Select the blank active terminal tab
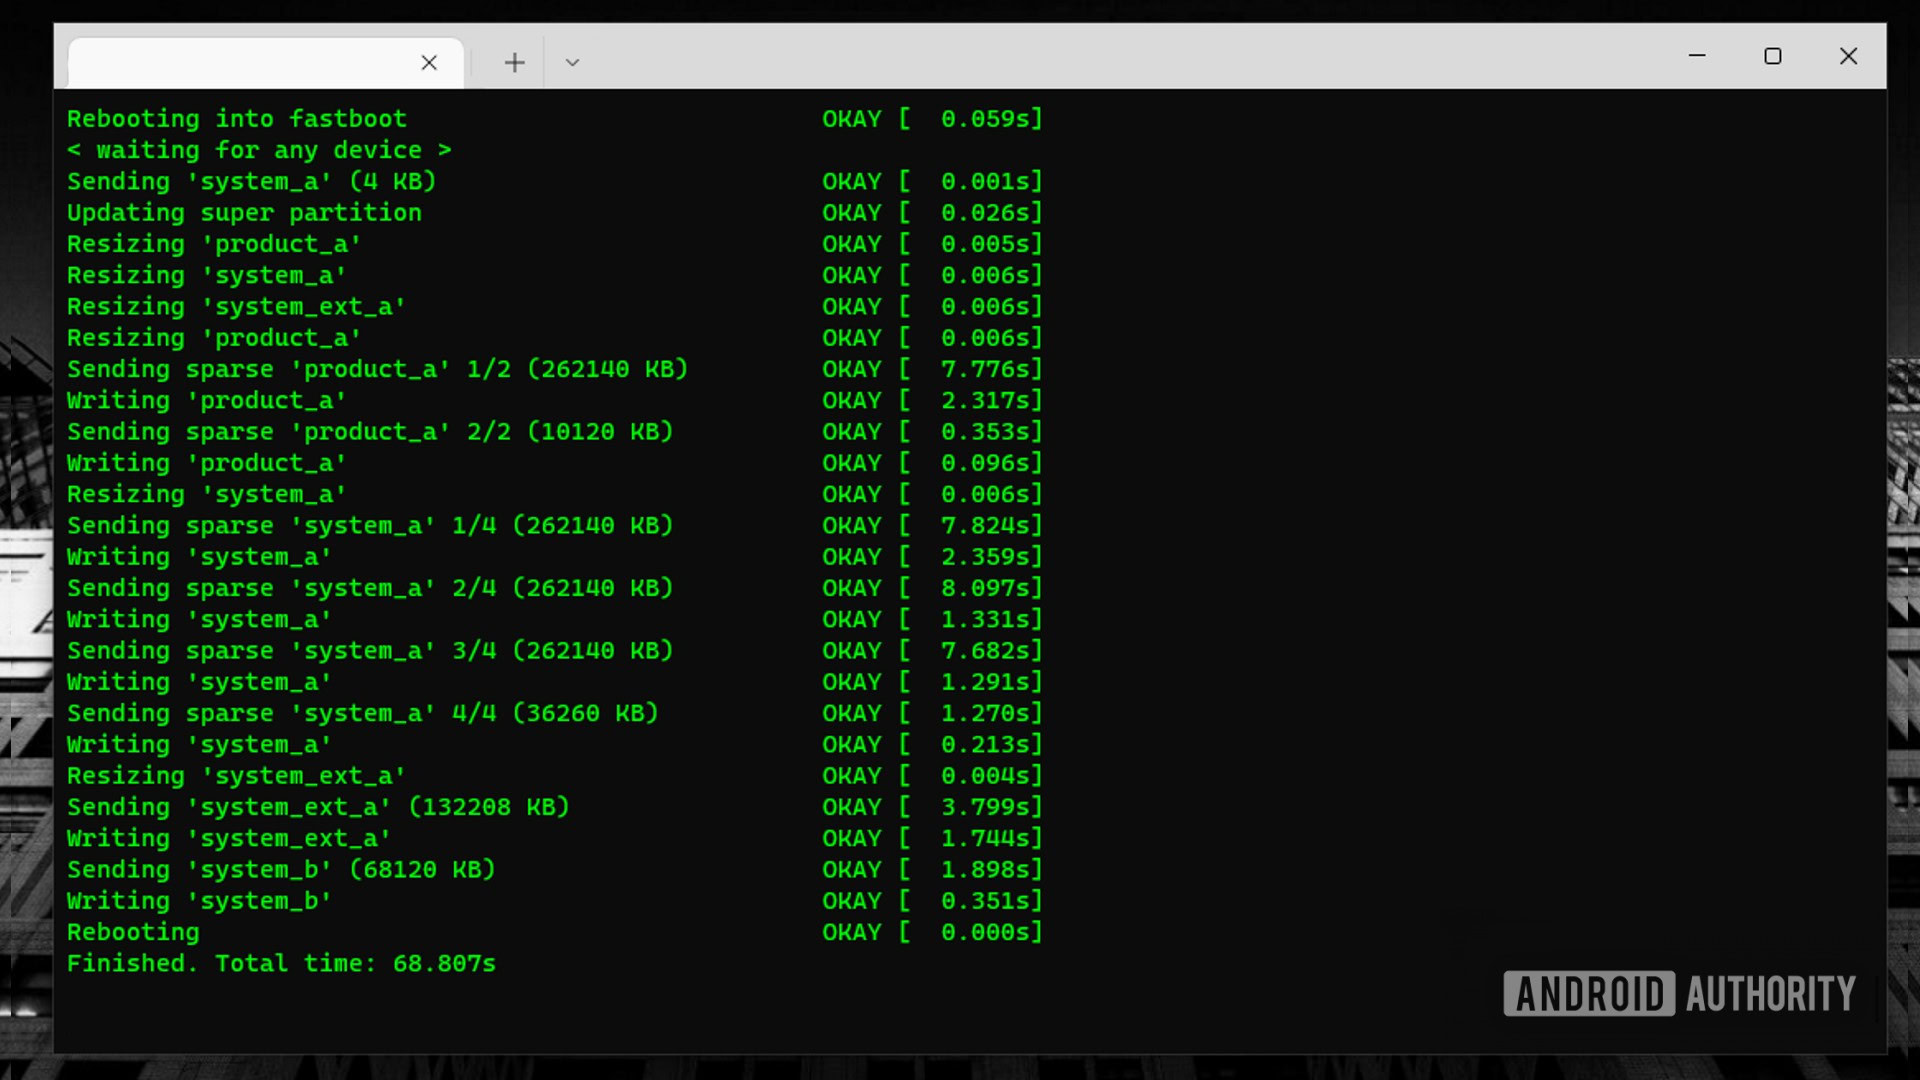 pyautogui.click(x=240, y=63)
